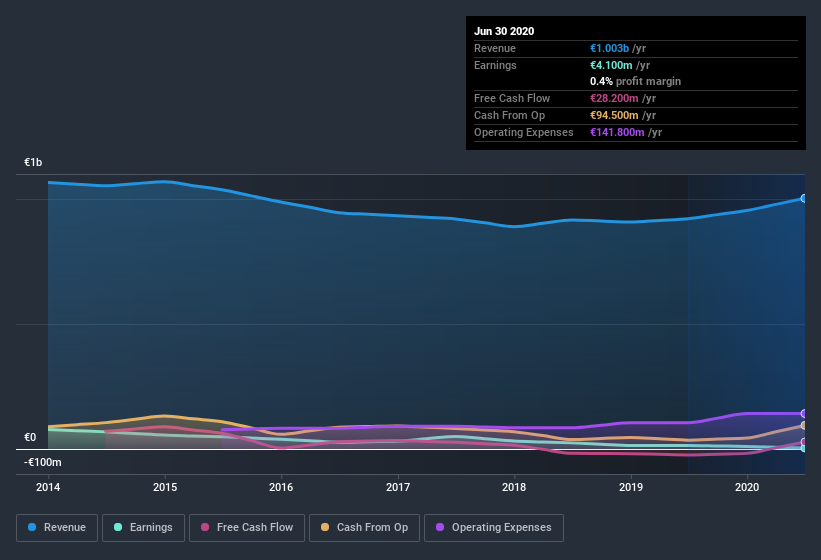This screenshot has width=821, height=560.
Task: Toggle the Revenue legend button
Action: [57, 528]
